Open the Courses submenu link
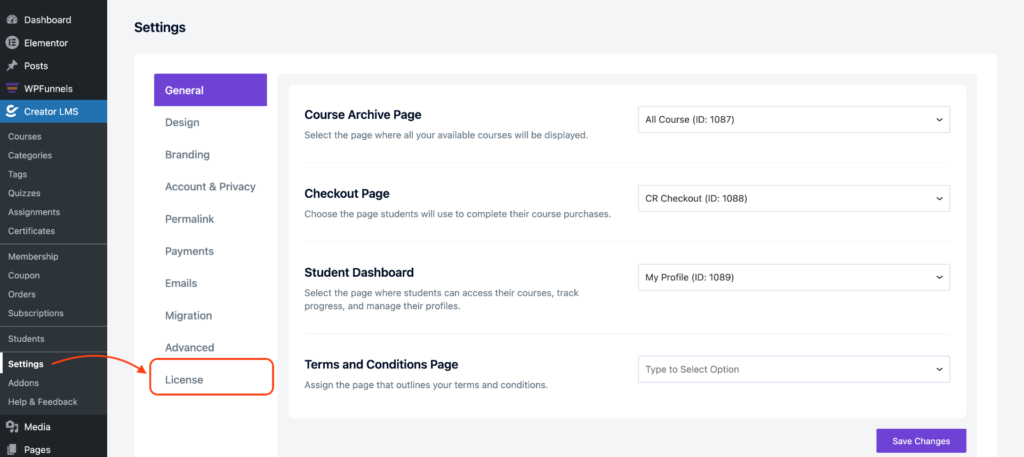Image resolution: width=1024 pixels, height=457 pixels. [24, 136]
